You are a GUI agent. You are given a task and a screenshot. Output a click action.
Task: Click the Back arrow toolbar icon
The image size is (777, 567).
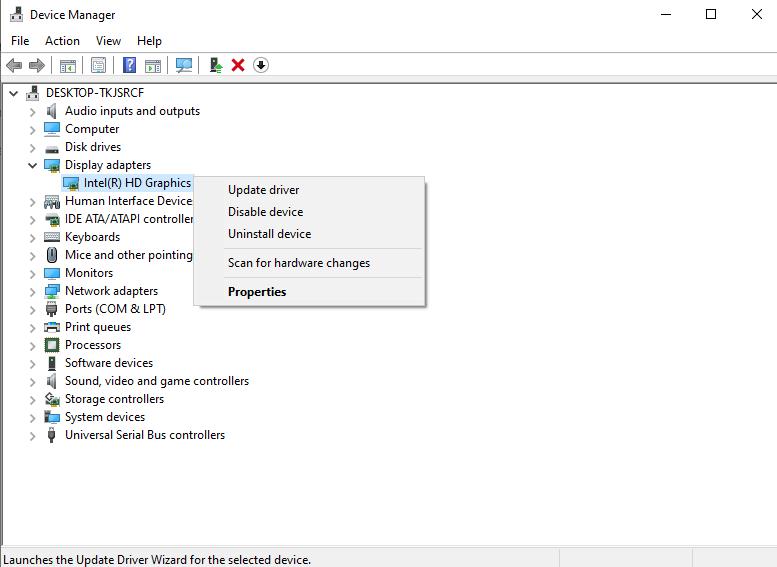tap(14, 65)
